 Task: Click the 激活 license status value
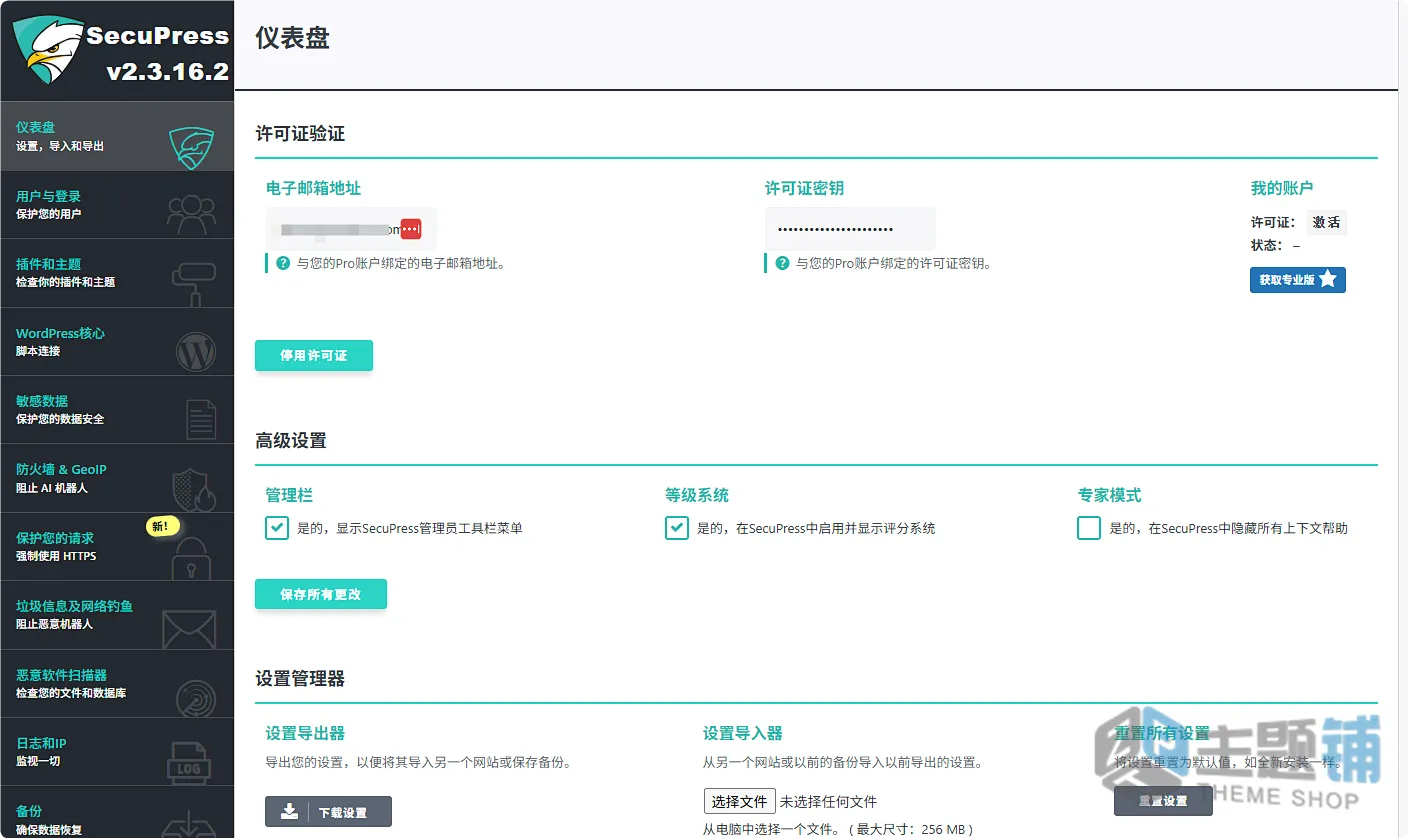1327,223
